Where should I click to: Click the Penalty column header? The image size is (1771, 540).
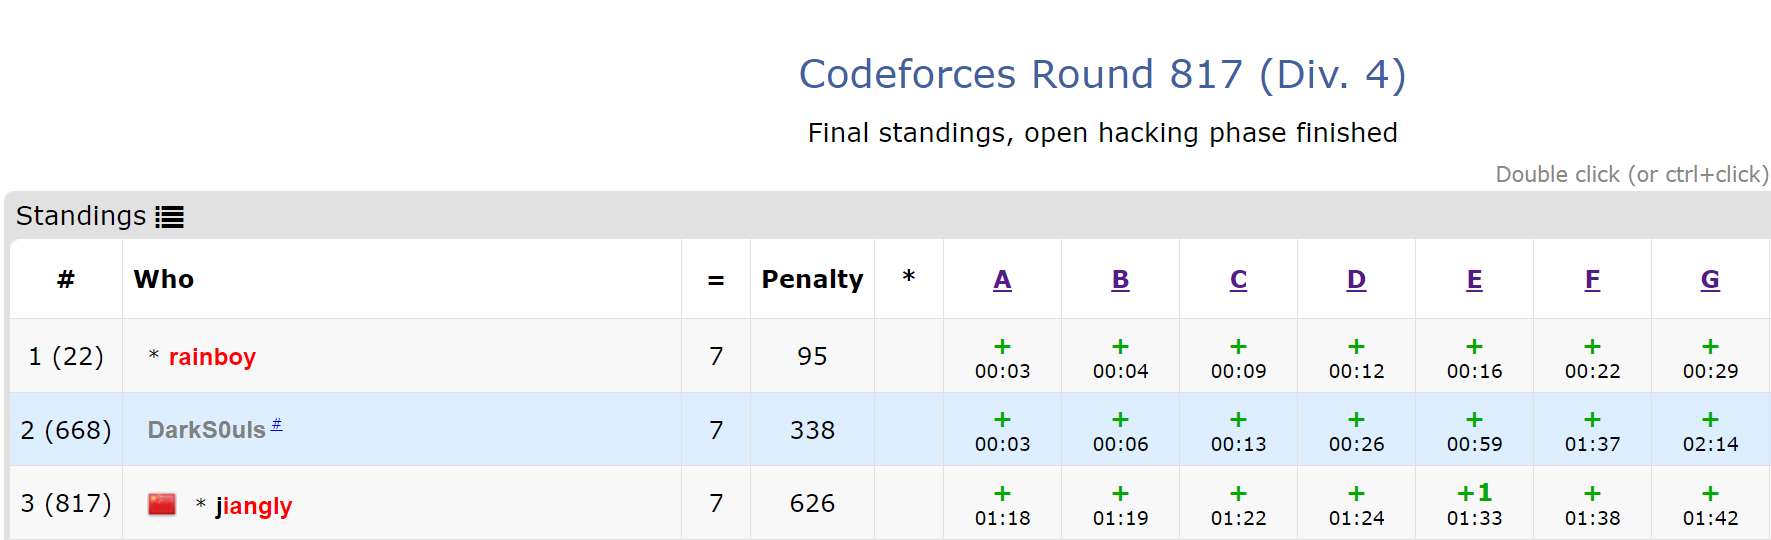coord(812,279)
